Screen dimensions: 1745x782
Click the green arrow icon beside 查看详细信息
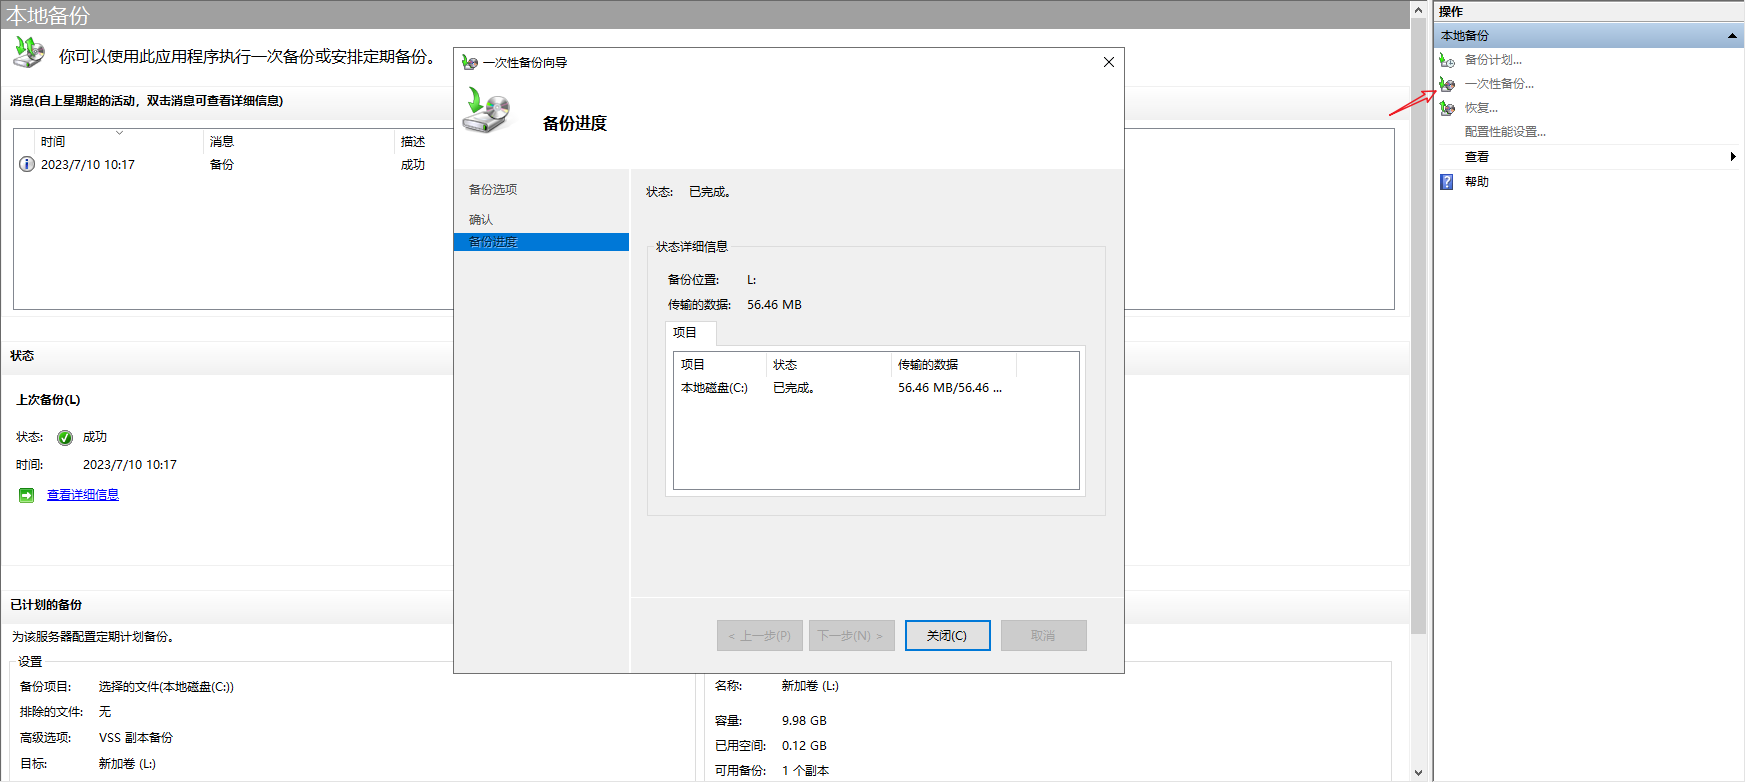(27, 495)
